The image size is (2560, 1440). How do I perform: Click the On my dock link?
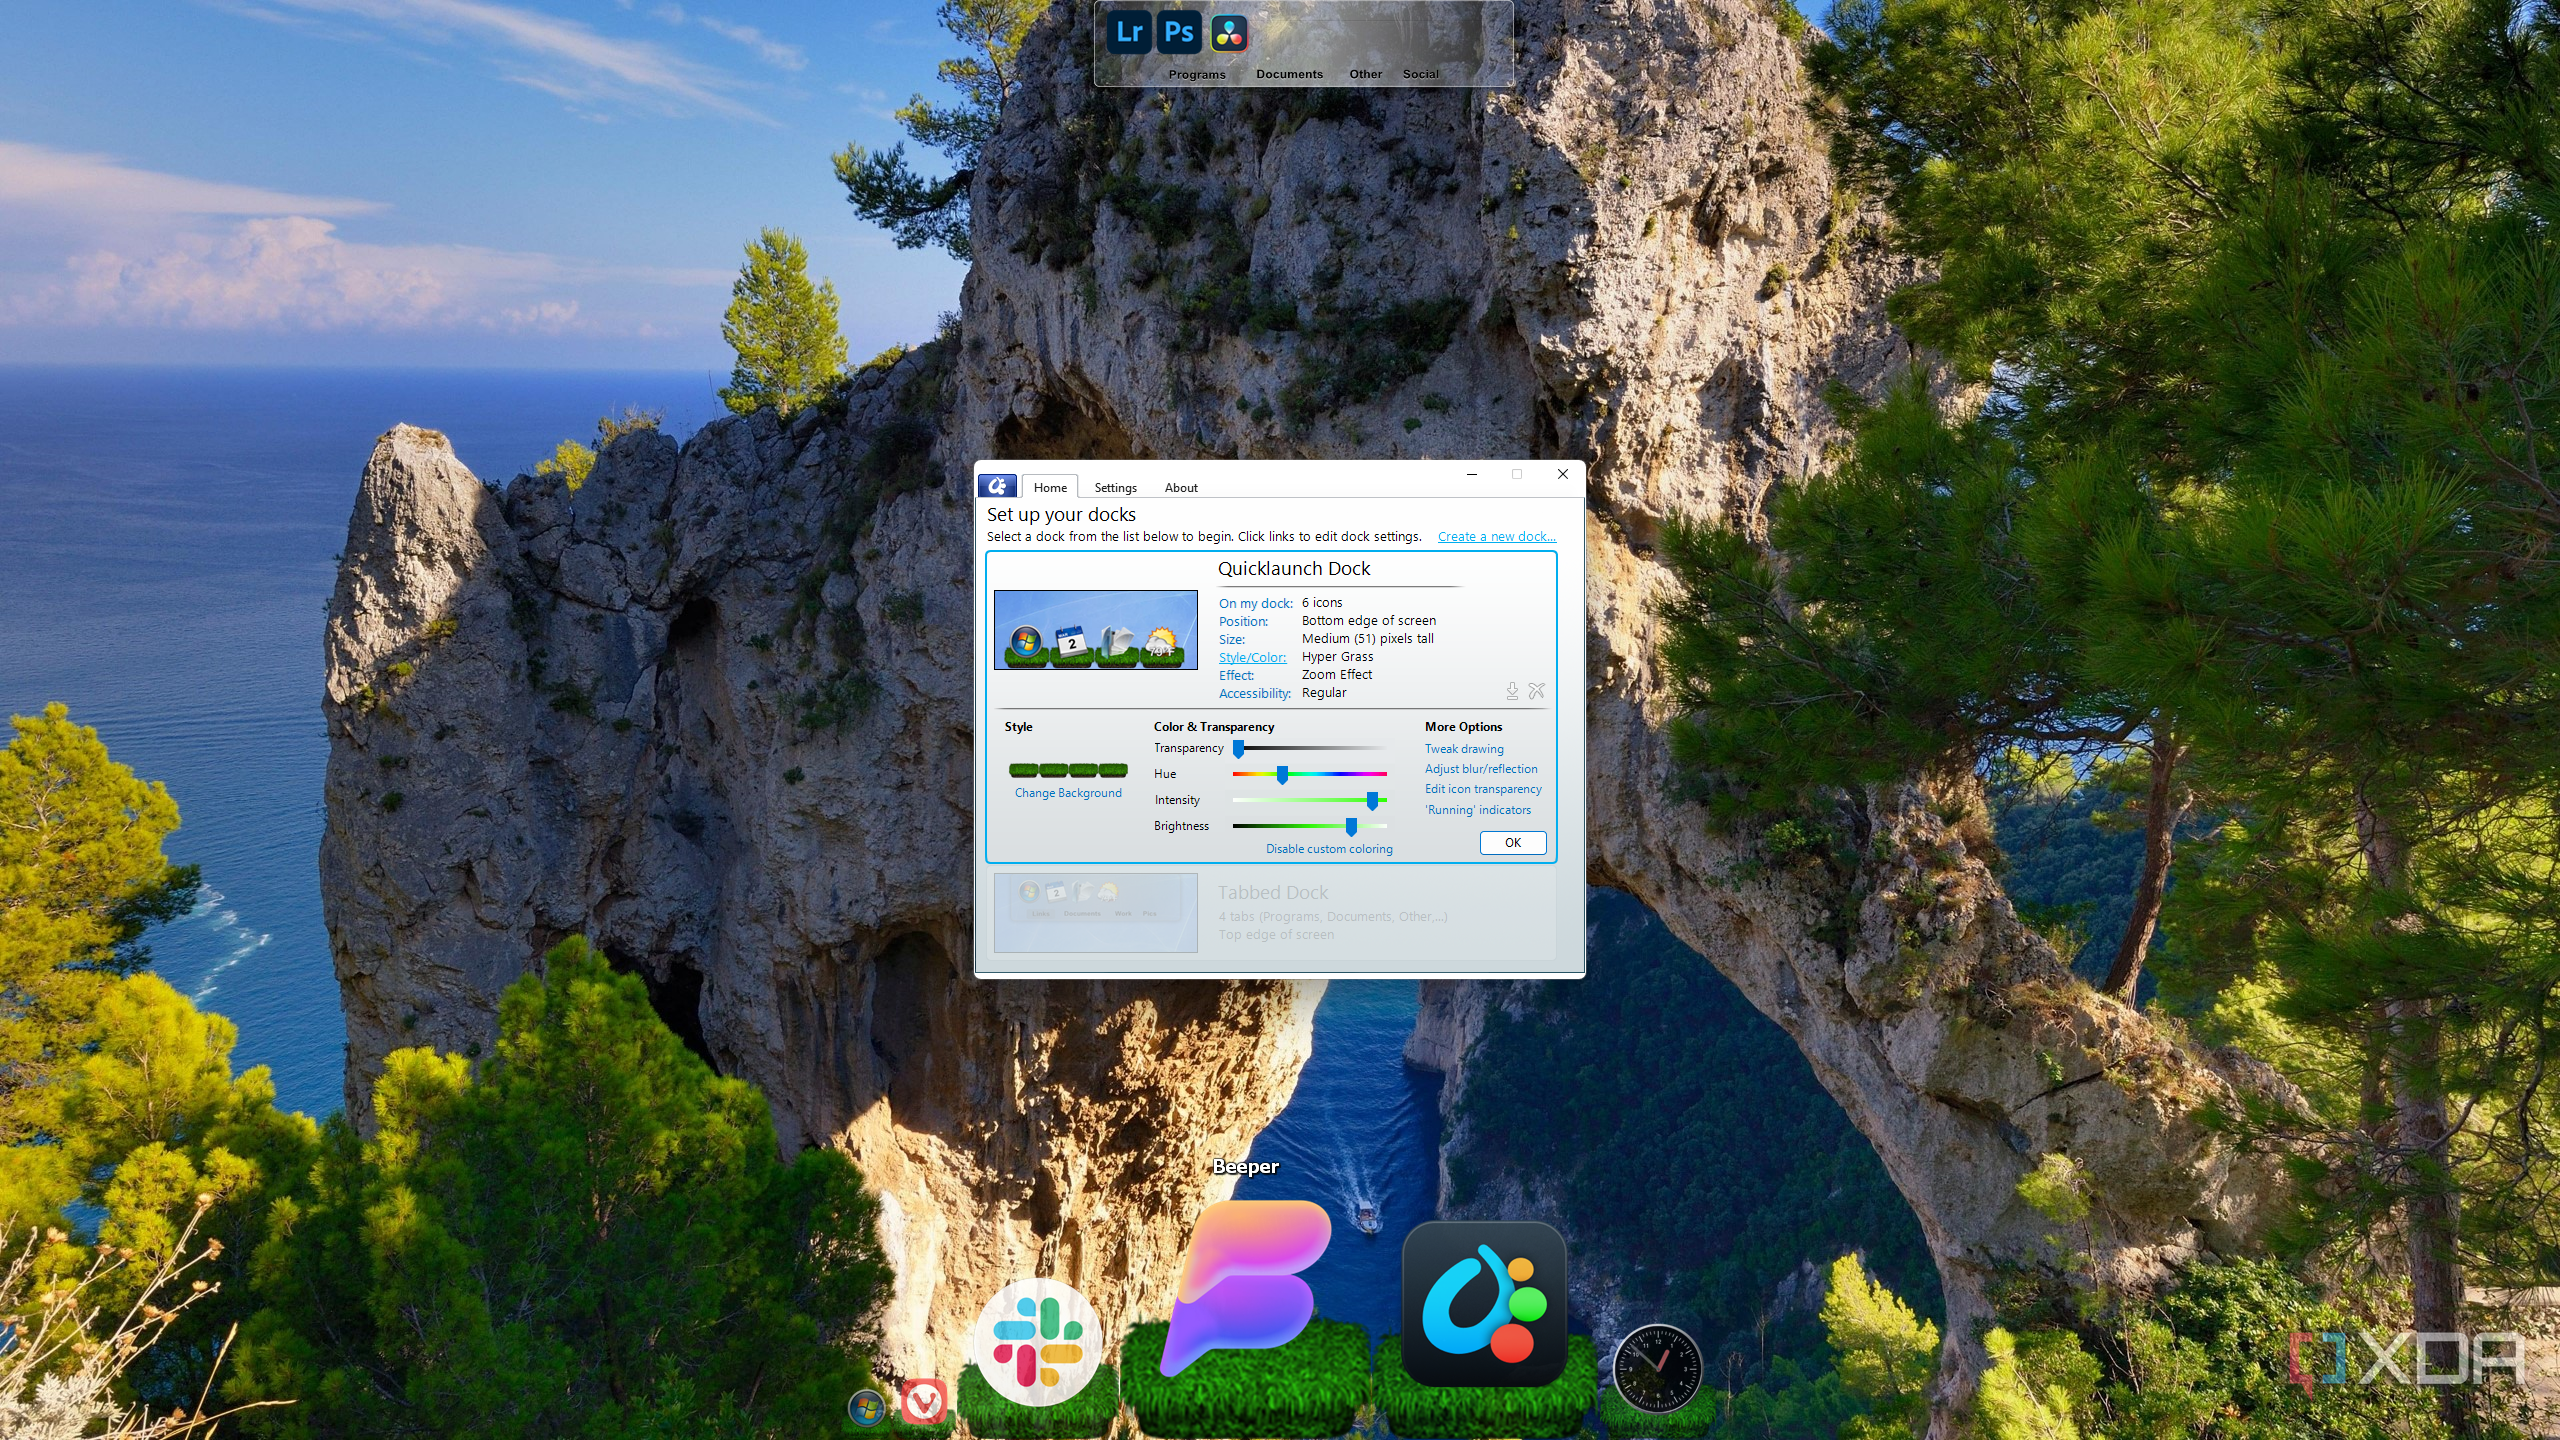click(1255, 603)
